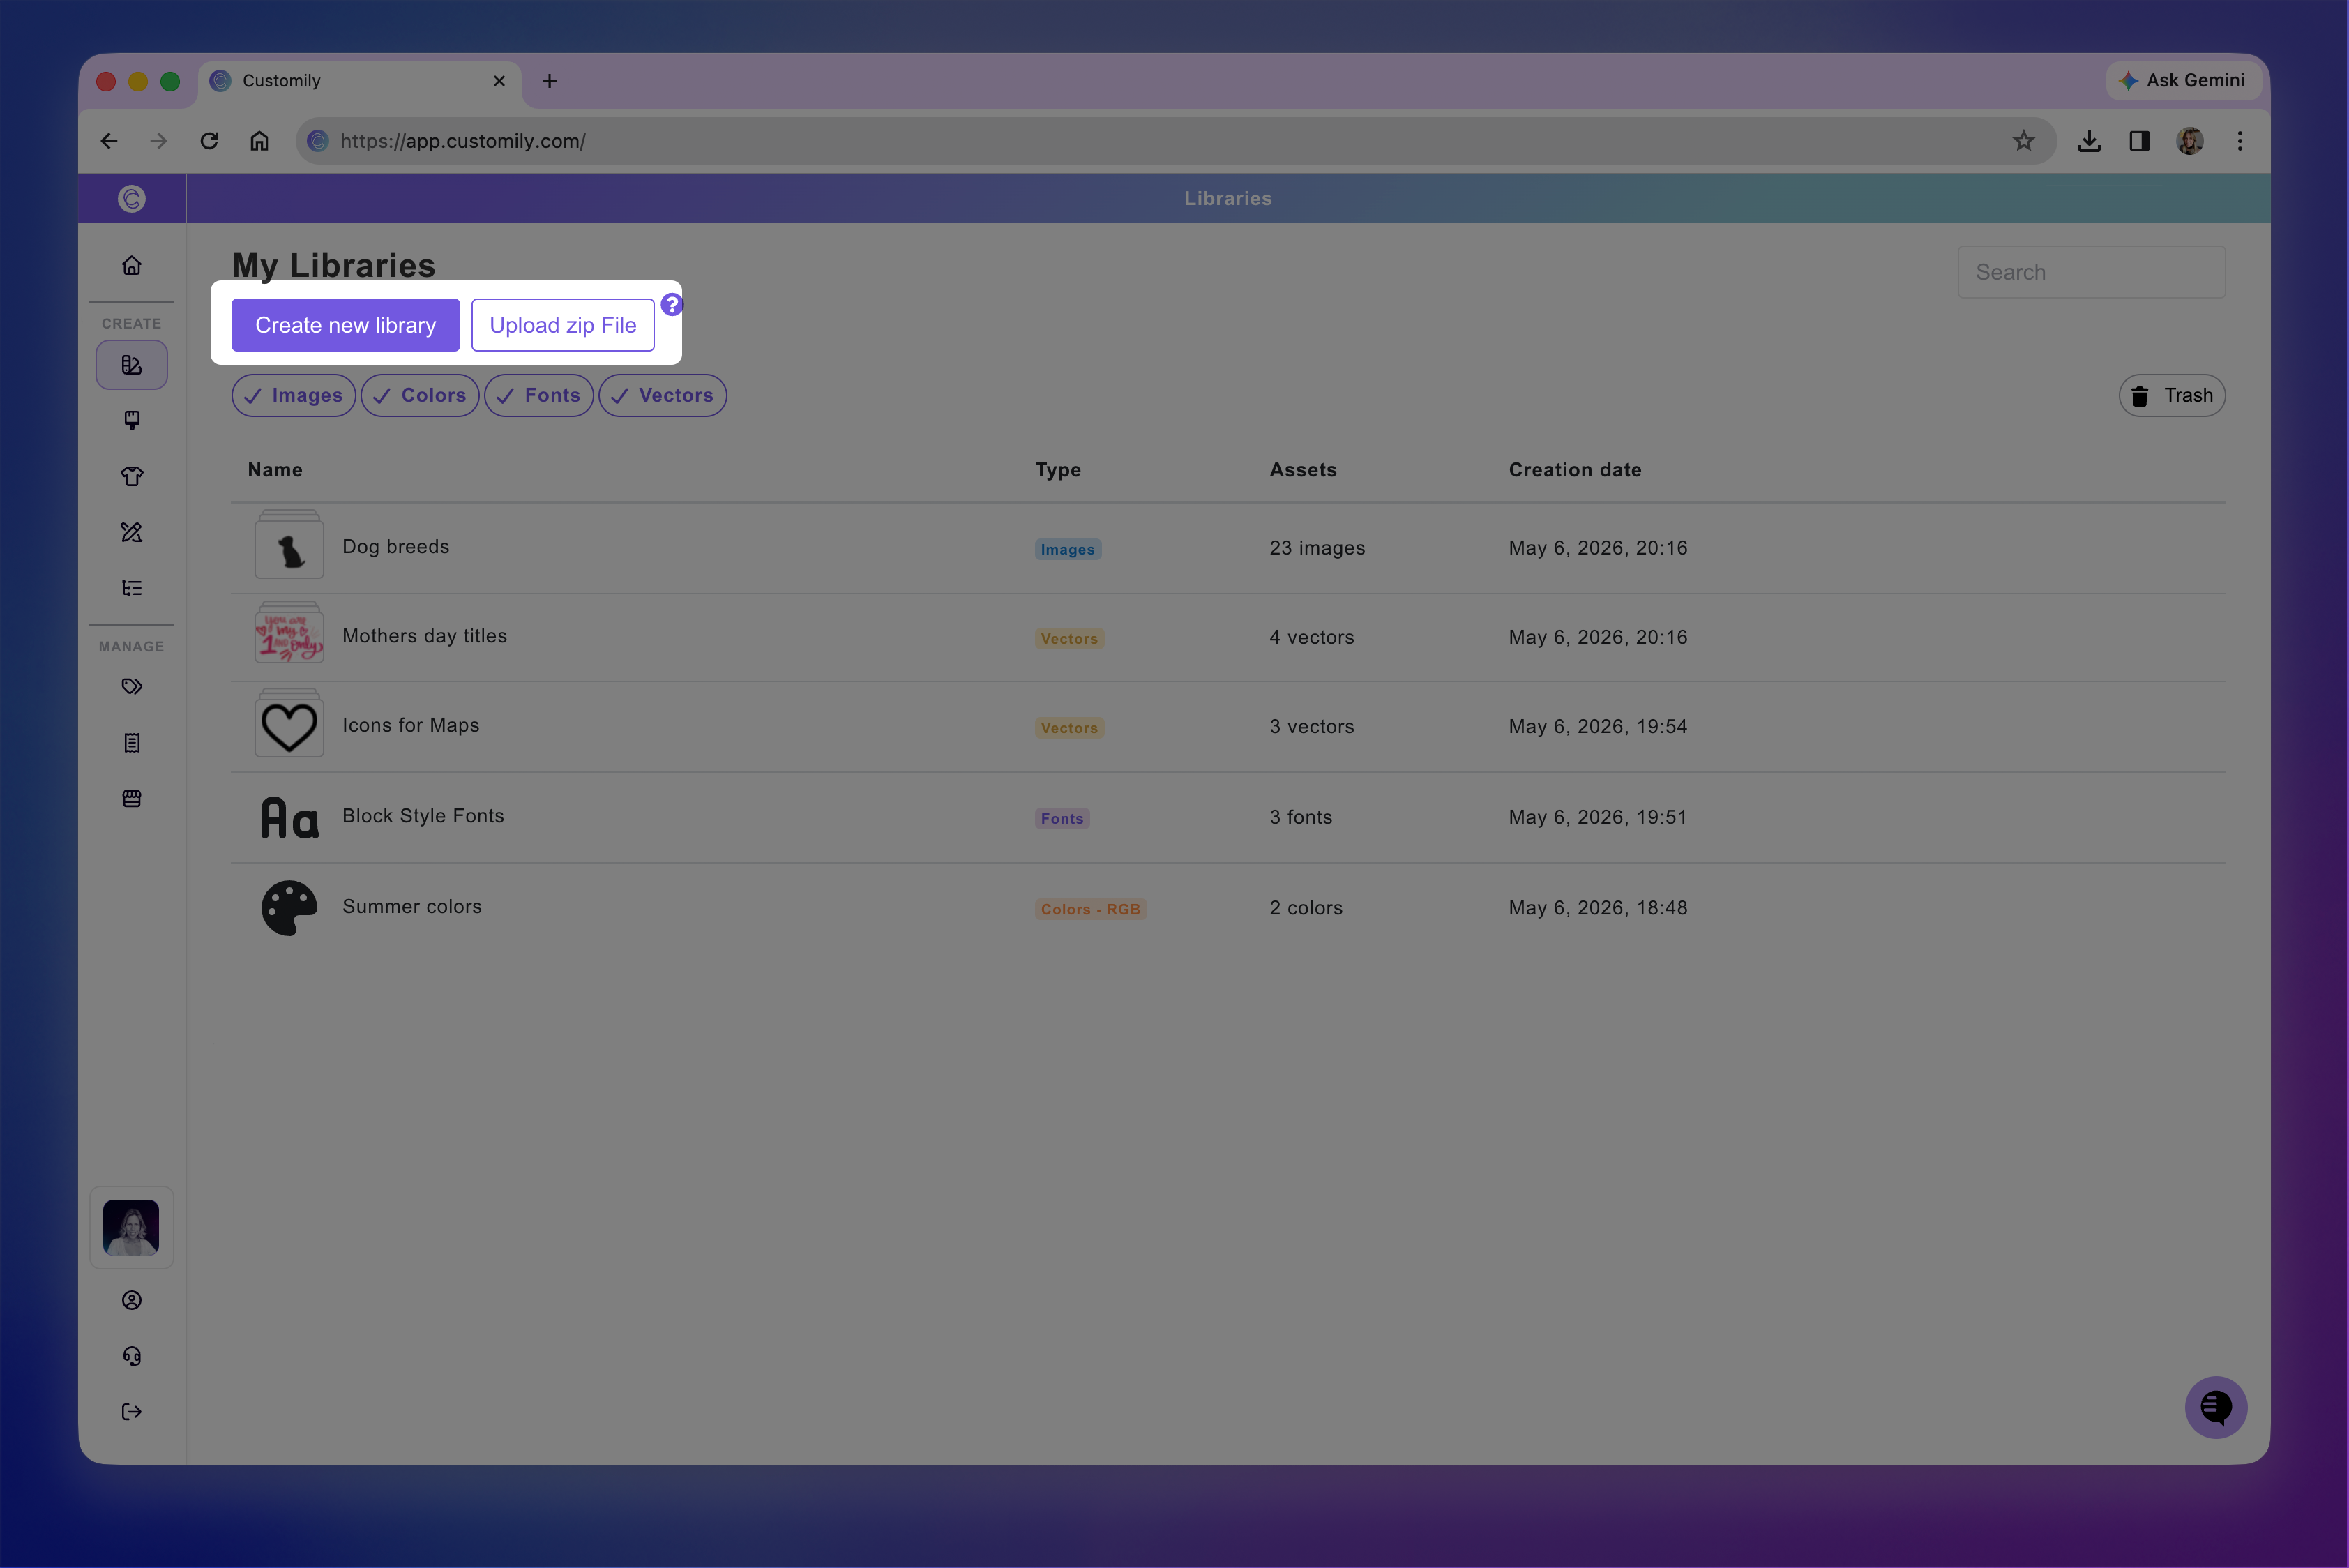
Task: Toggle the Fonts filter chip
Action: 539,395
